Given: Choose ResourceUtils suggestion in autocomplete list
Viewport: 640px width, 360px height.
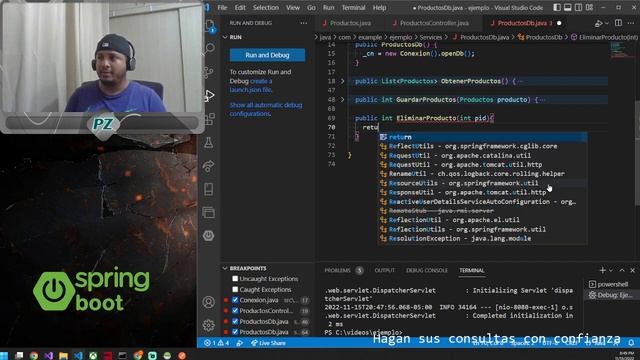Looking at the screenshot, I should 483,183.
